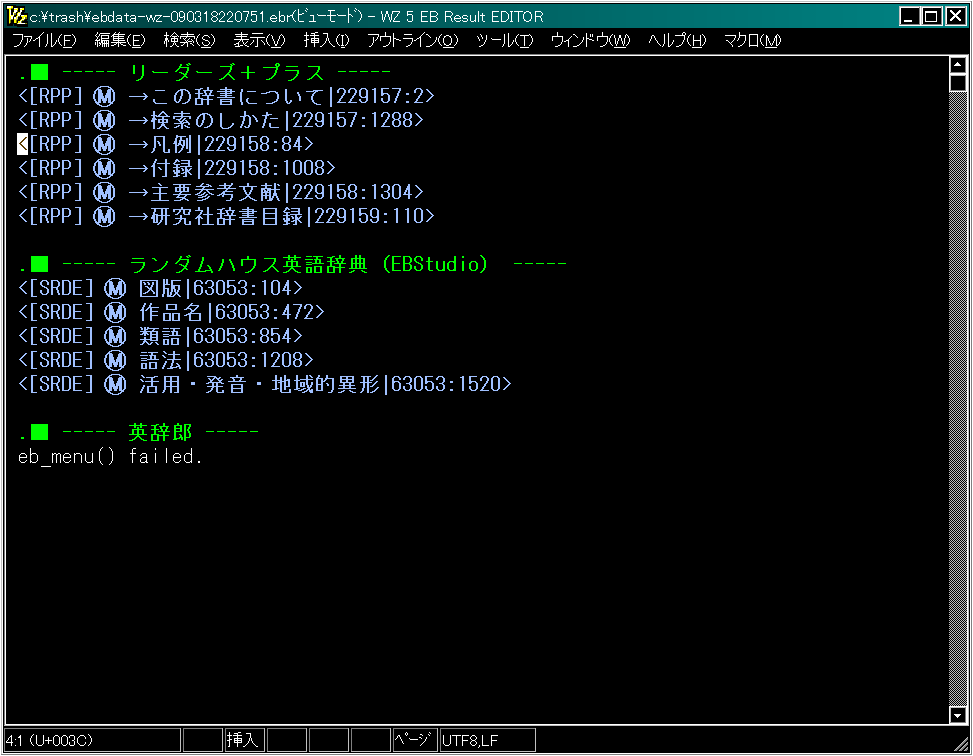
Task: Click the M icon on the 付録 row
Action: 104,168
